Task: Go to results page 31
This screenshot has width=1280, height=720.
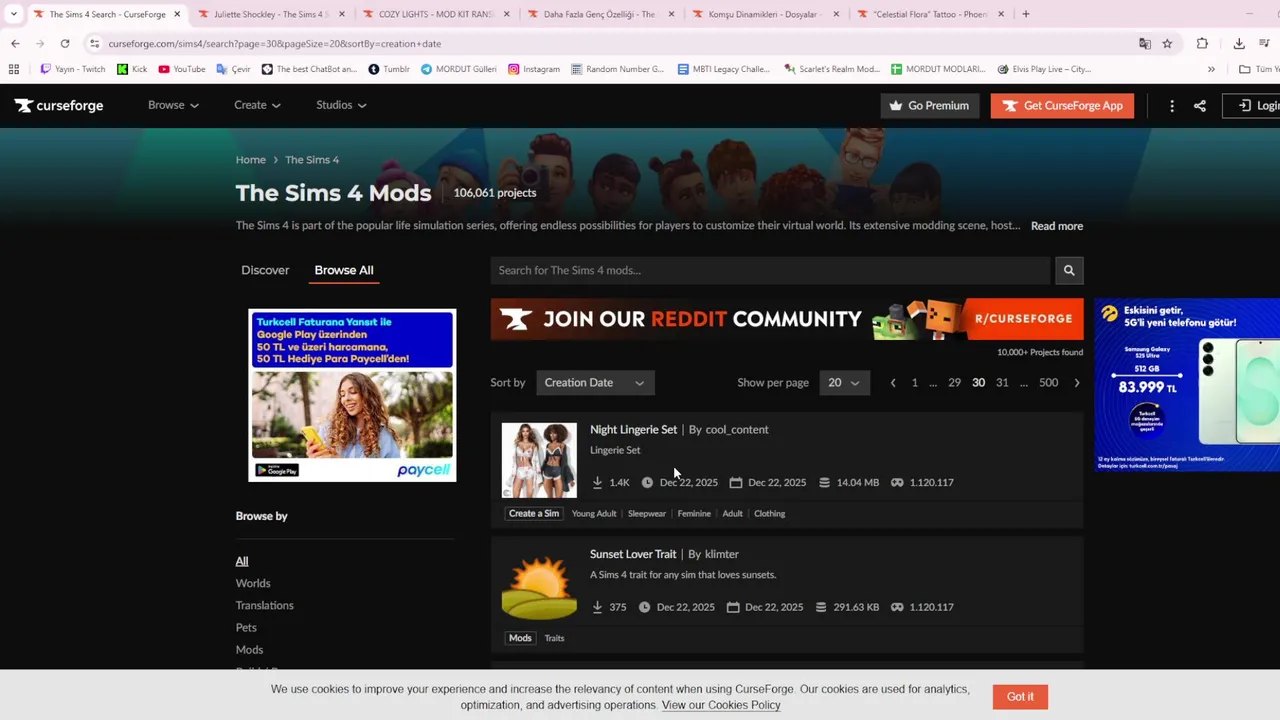Action: click(x=1002, y=383)
